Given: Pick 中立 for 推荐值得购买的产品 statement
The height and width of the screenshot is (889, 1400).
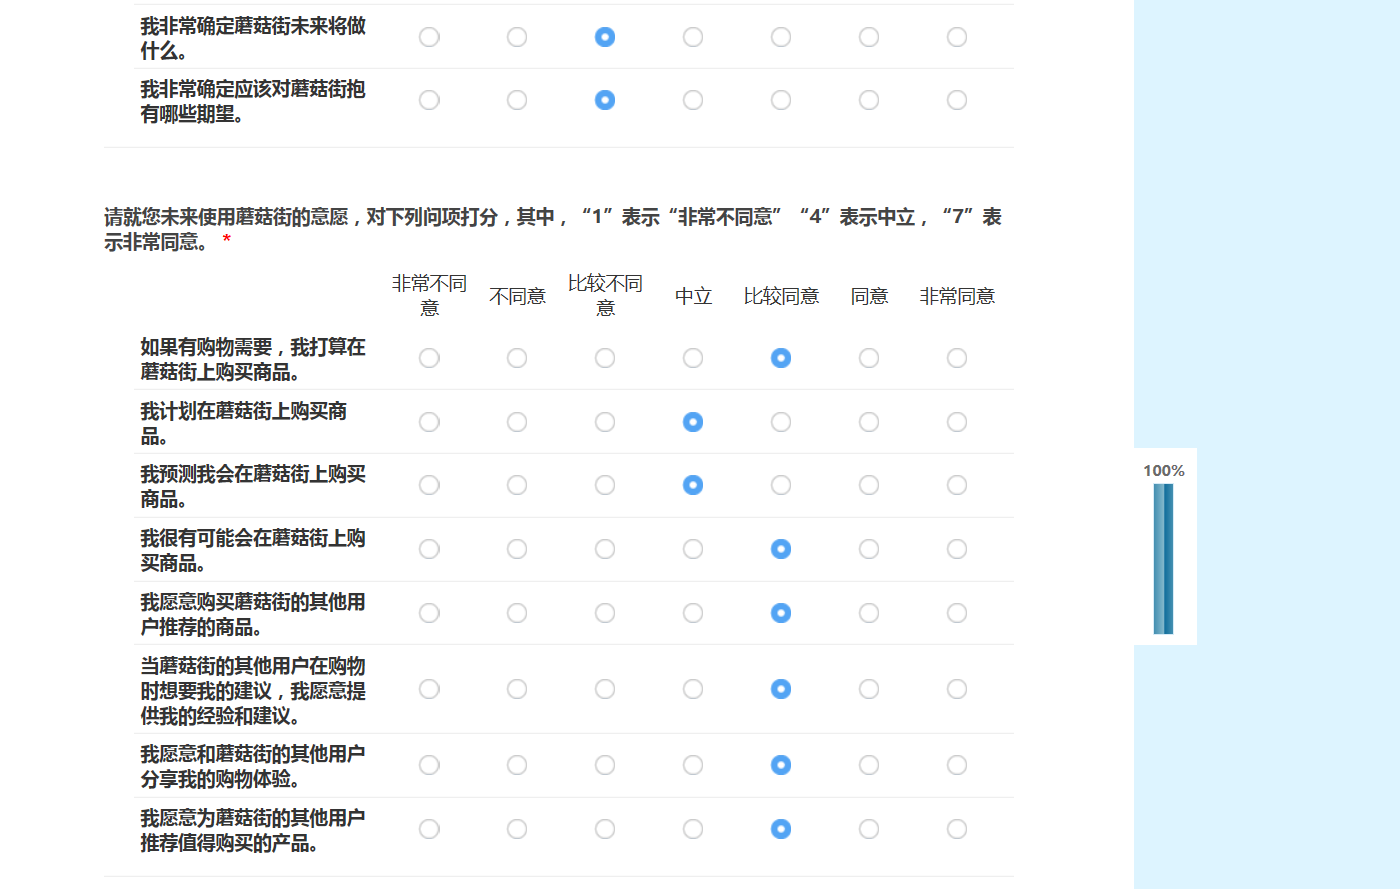Looking at the screenshot, I should (x=693, y=829).
